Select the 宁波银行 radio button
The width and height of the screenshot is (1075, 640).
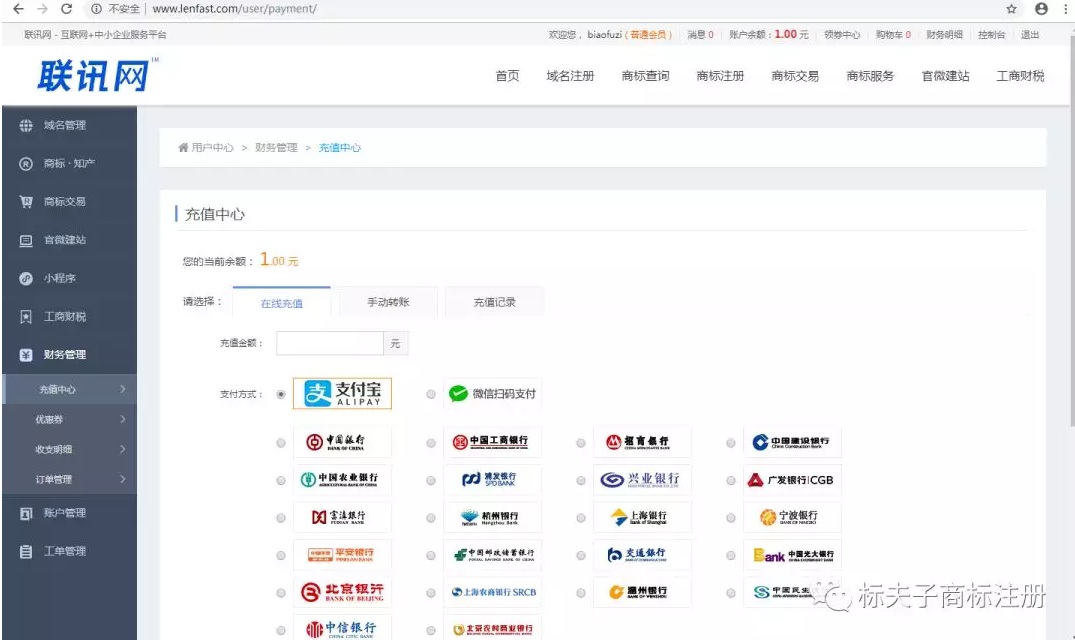point(732,518)
